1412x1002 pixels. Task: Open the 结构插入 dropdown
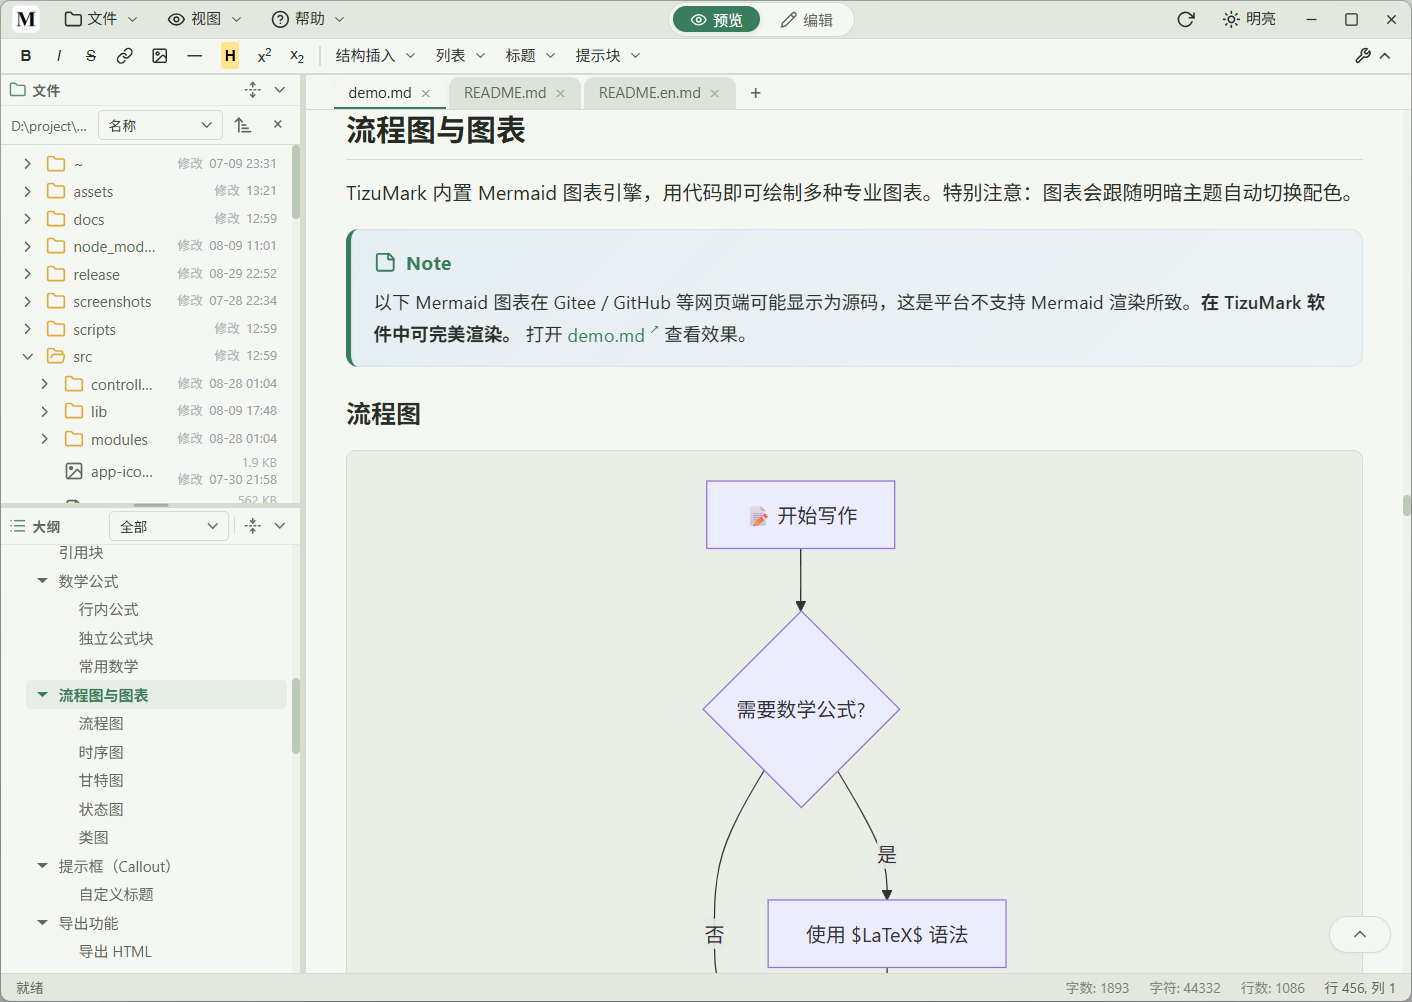coord(375,56)
